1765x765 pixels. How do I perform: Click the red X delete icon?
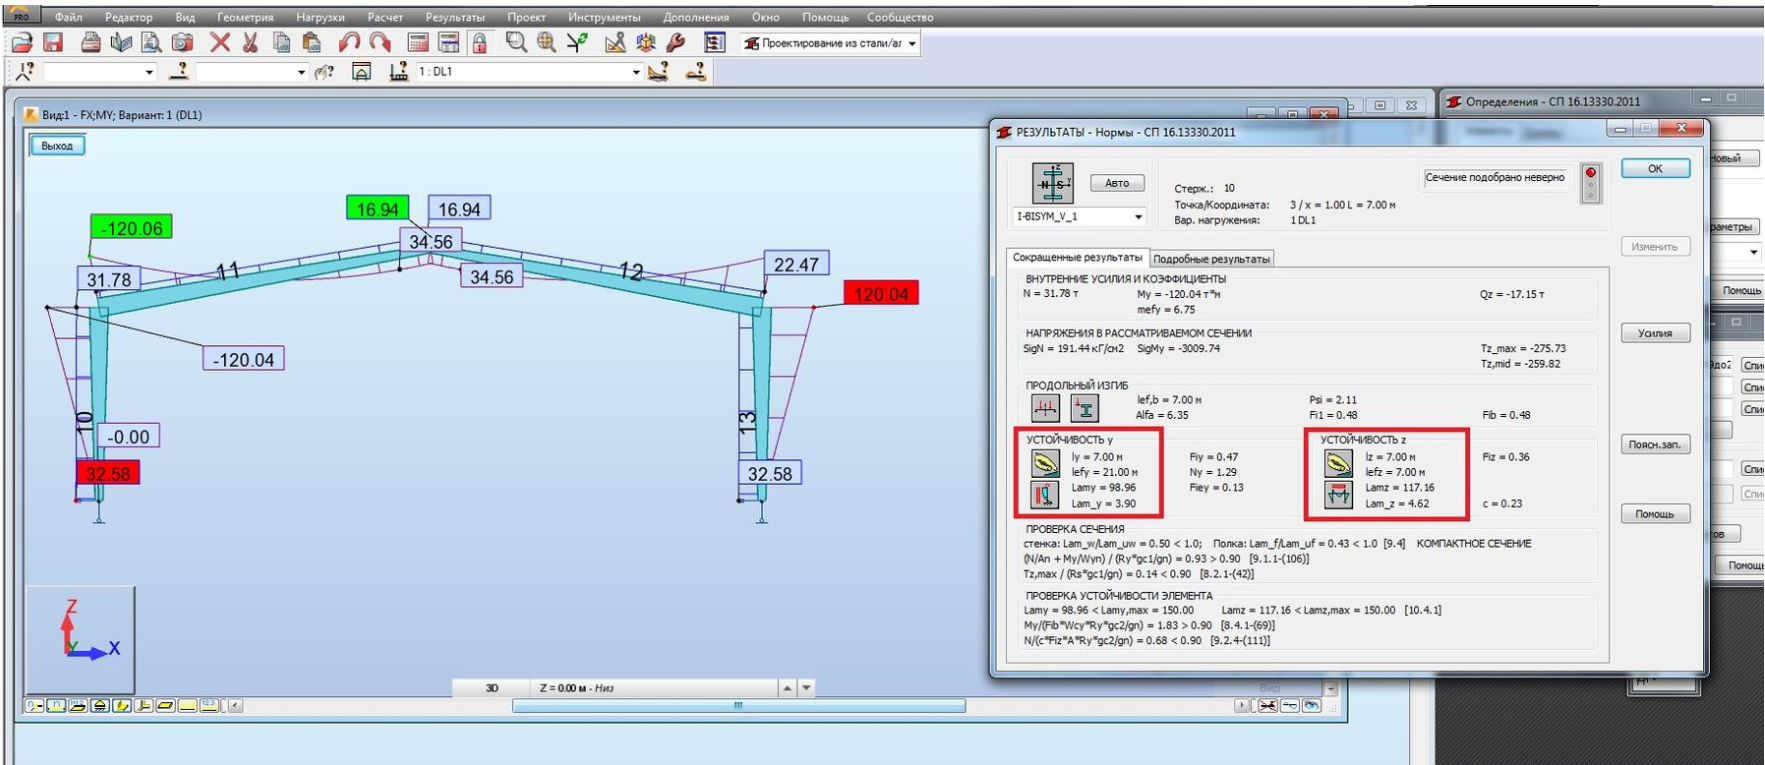[220, 42]
